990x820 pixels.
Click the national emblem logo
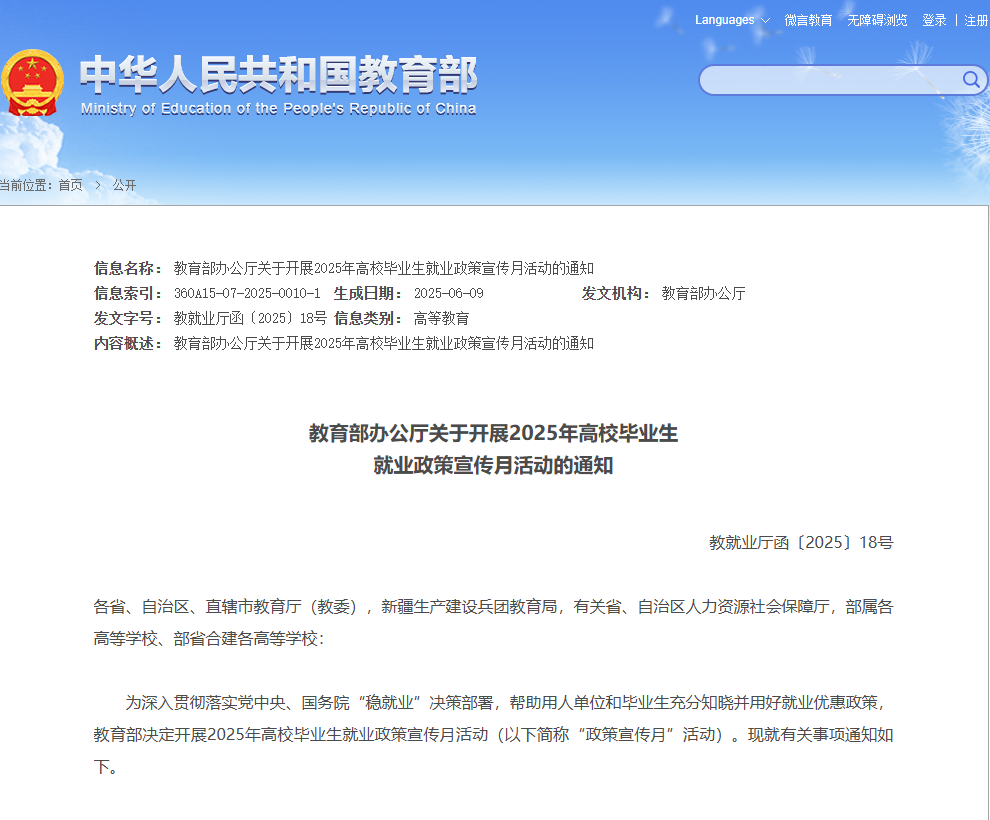point(32,83)
